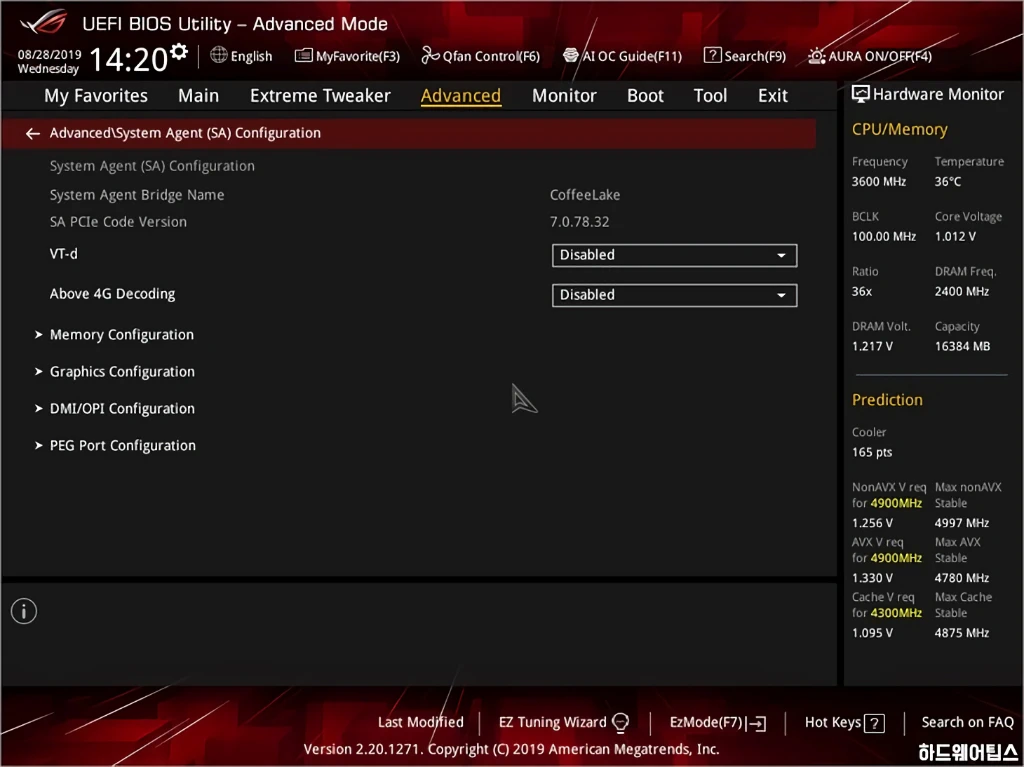The height and width of the screenshot is (767, 1024).
Task: Click EzMode(F7) button
Action: tap(718, 723)
